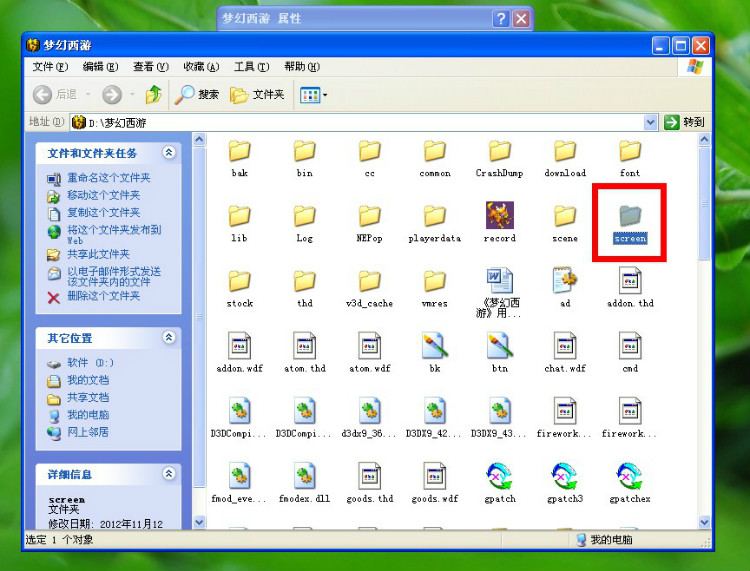Click 删除这个文件夹 link
Image resolution: width=750 pixels, height=571 pixels.
[103, 296]
